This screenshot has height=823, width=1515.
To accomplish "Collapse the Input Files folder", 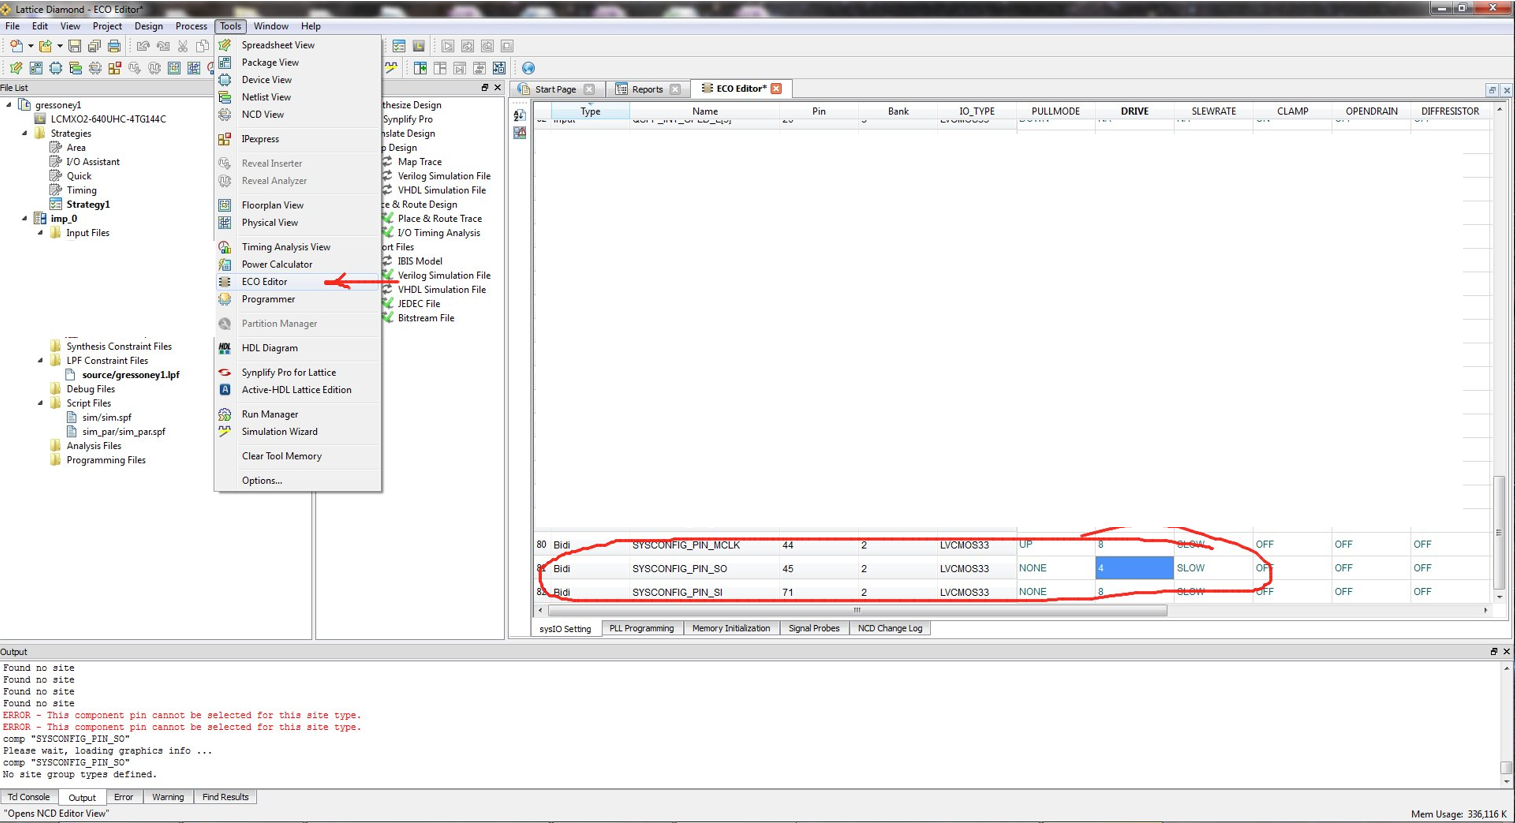I will tap(41, 233).
